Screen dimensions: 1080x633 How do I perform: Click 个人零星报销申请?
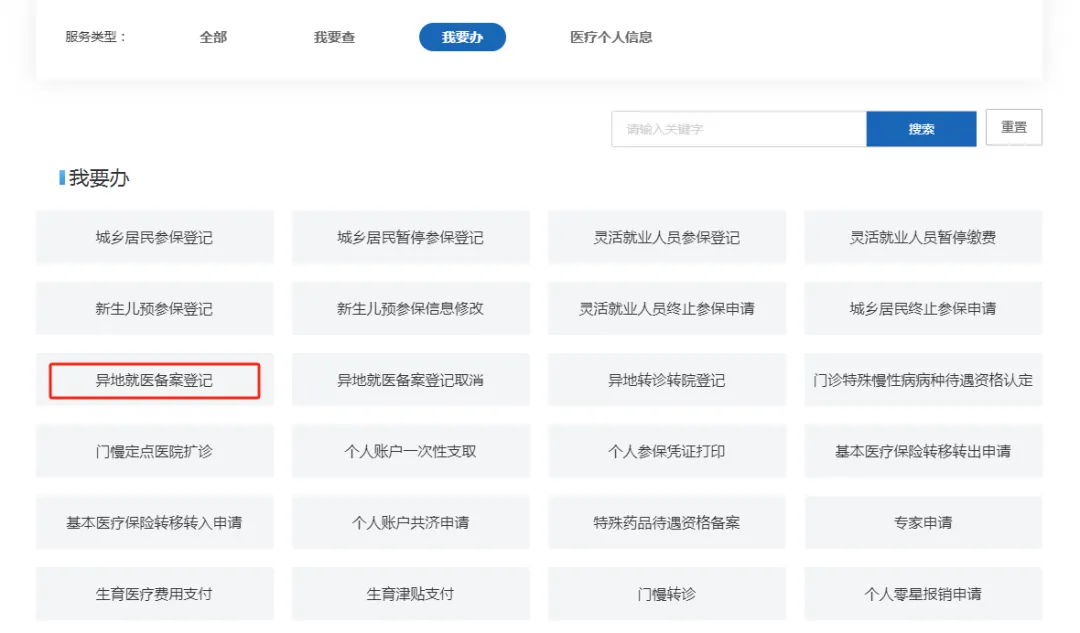coord(923,594)
